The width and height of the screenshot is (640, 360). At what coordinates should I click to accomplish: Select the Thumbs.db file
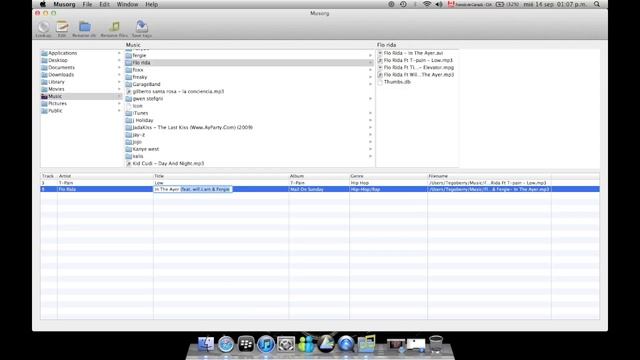point(397,82)
